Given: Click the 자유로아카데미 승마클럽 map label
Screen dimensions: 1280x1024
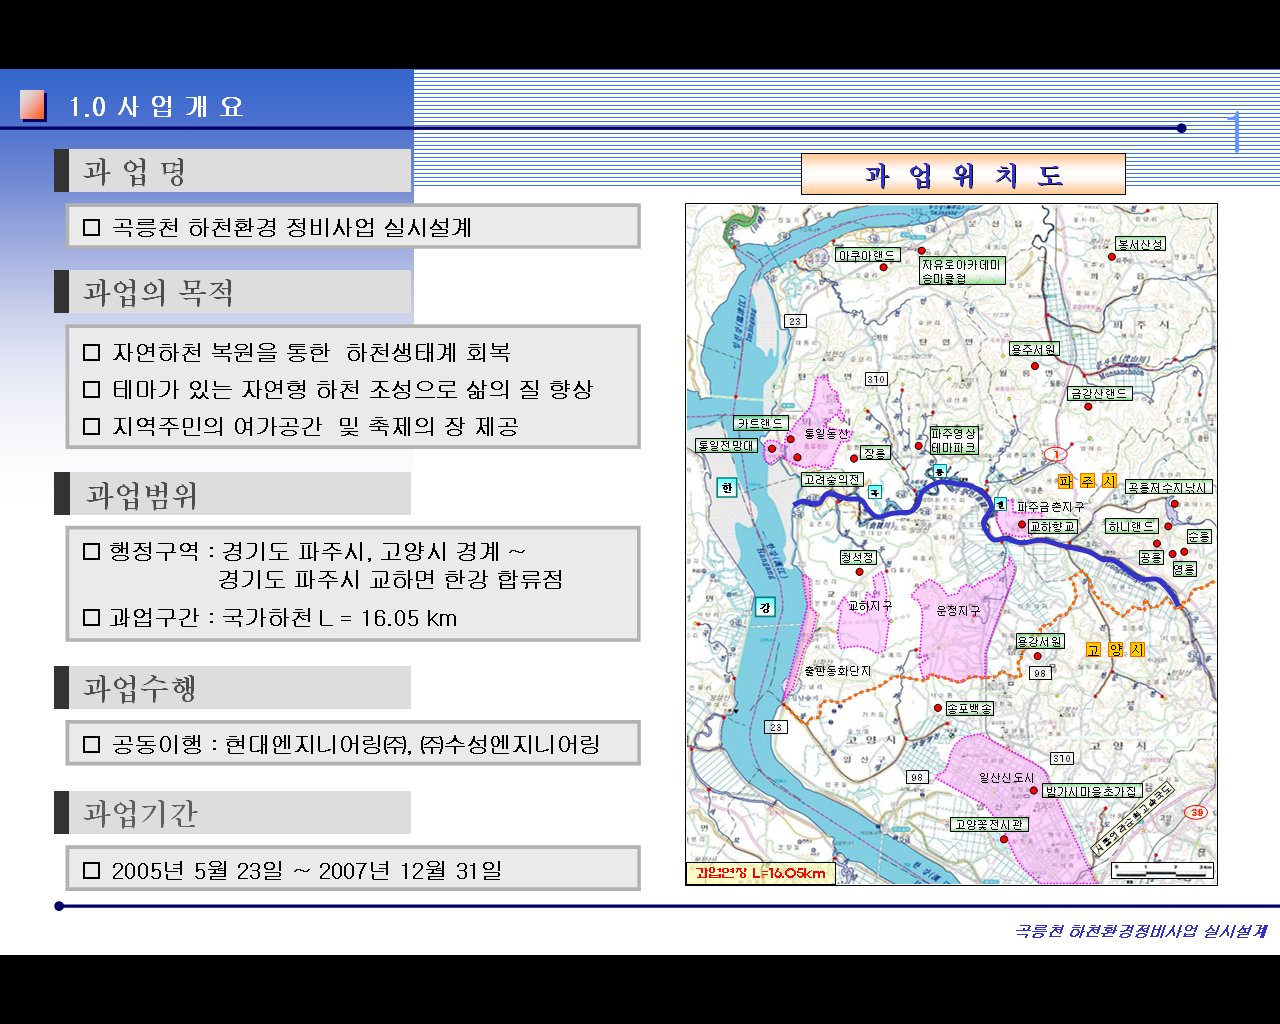Looking at the screenshot, I should click(x=962, y=270).
